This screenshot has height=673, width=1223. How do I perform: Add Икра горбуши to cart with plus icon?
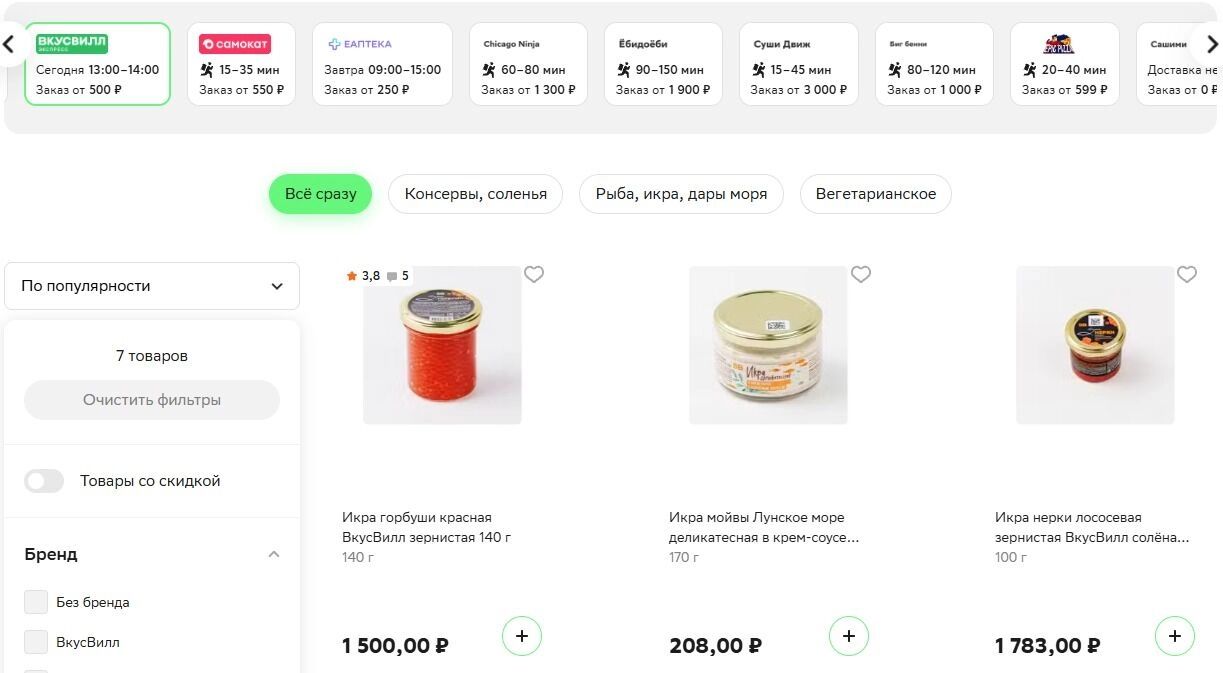coord(521,635)
